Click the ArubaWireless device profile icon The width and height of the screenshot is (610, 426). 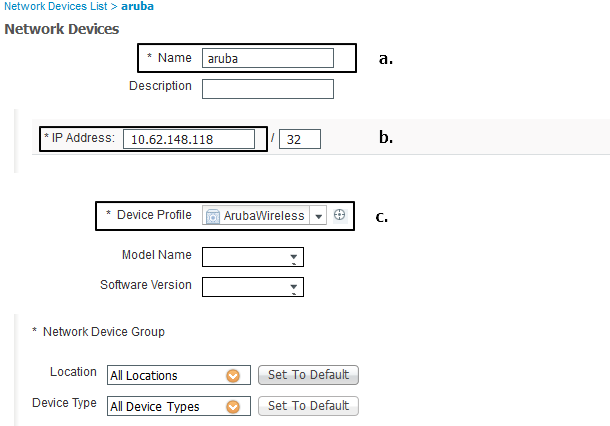pyautogui.click(x=213, y=216)
